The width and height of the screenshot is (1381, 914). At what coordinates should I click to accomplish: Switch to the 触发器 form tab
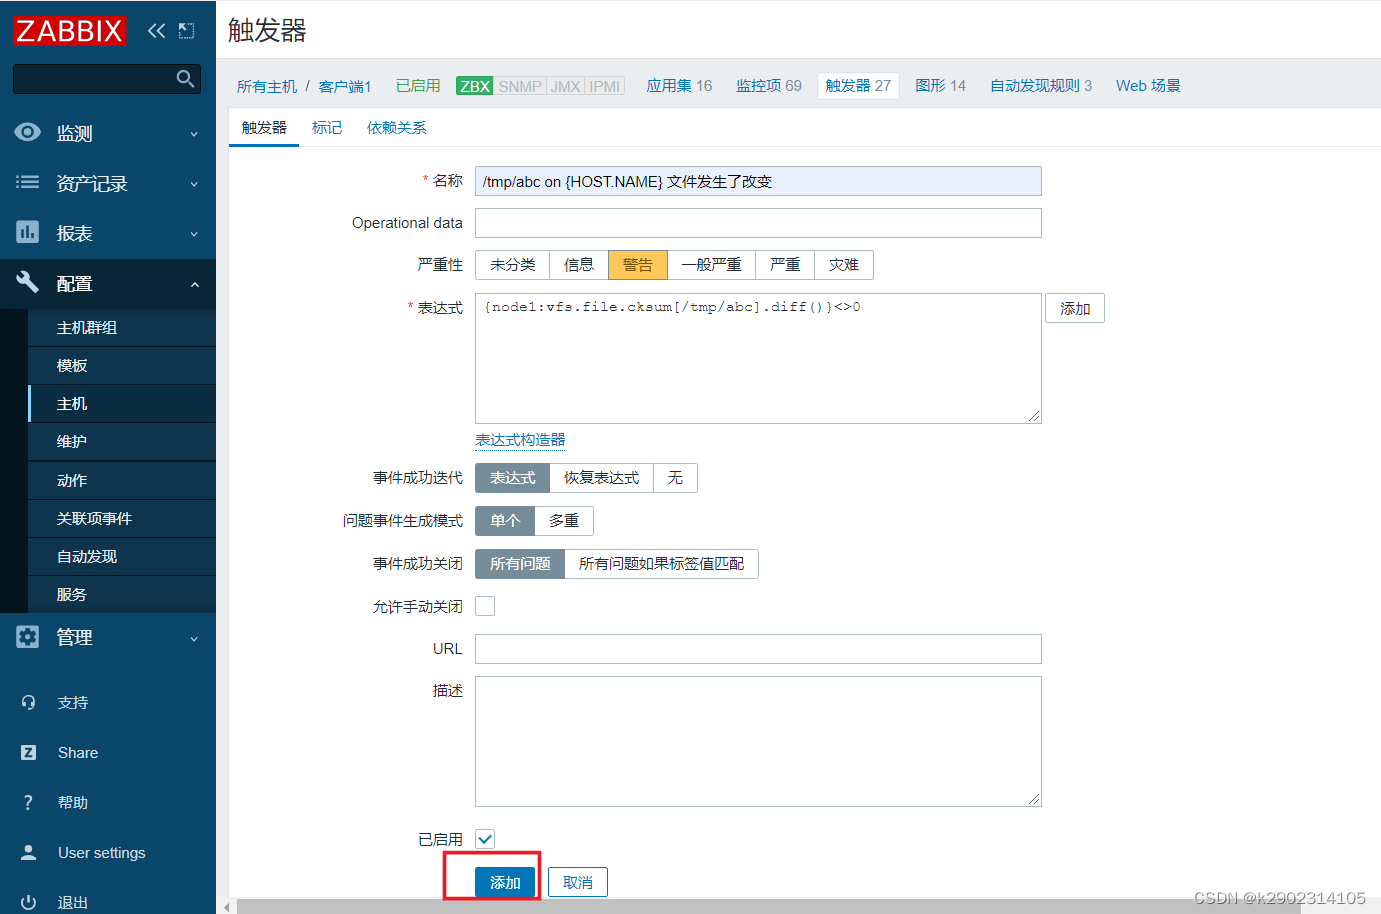pyautogui.click(x=264, y=128)
